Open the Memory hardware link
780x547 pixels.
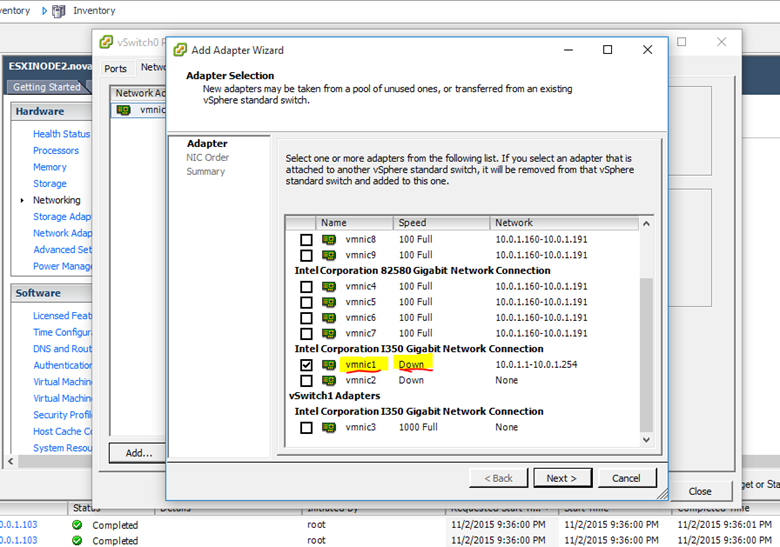[50, 167]
